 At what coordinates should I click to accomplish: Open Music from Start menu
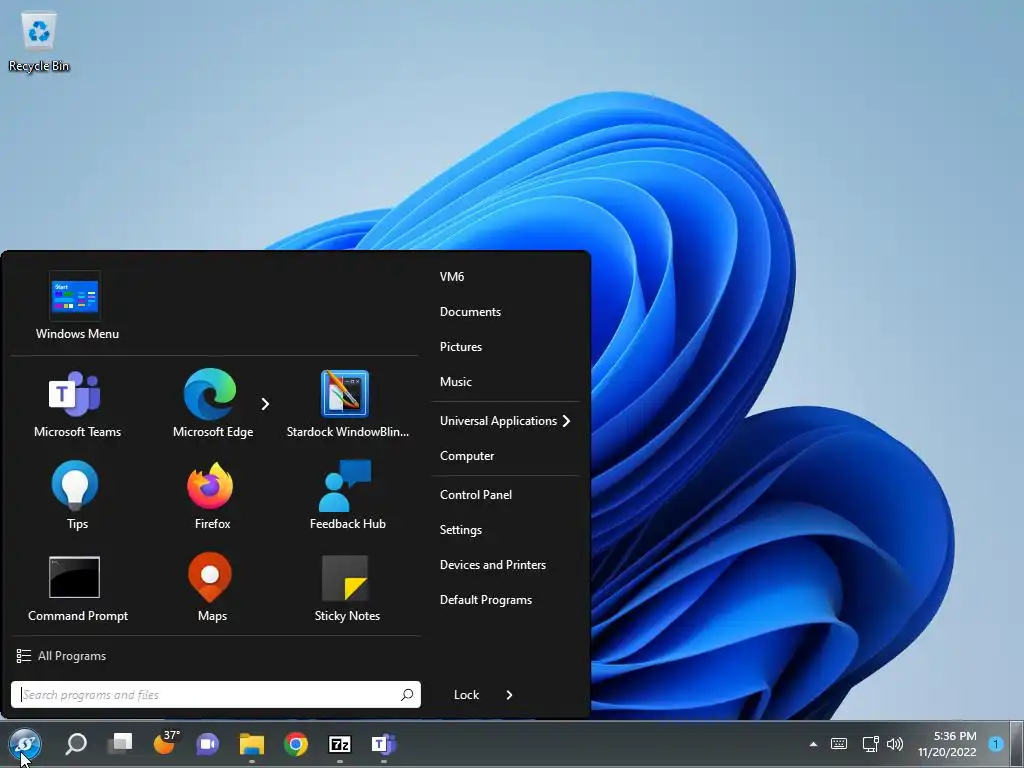(455, 382)
